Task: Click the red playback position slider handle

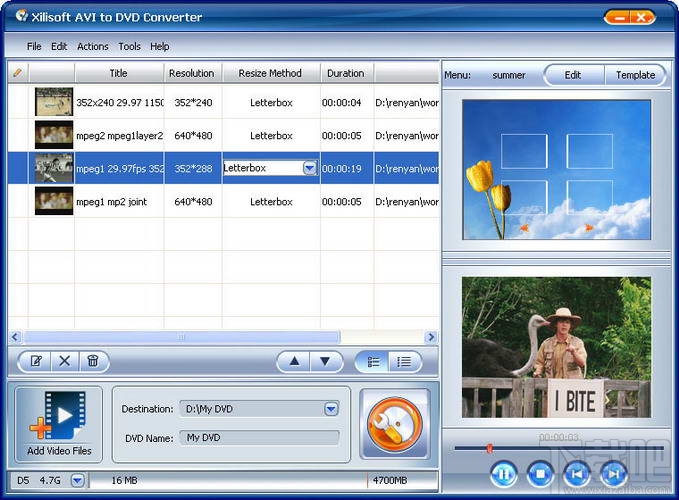Action: coord(489,448)
